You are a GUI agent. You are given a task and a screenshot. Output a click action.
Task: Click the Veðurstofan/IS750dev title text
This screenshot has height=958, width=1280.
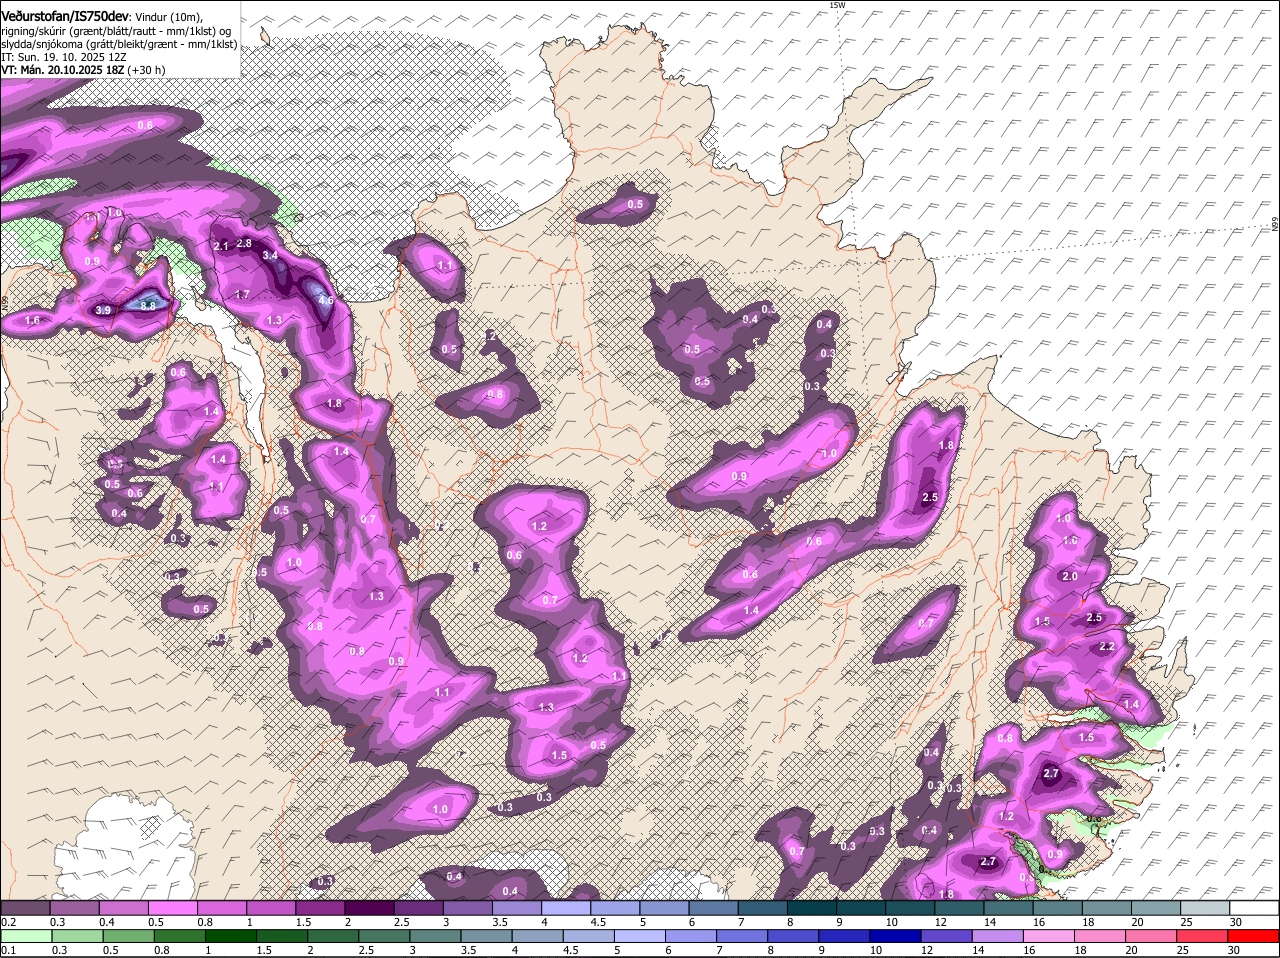tap(64, 15)
